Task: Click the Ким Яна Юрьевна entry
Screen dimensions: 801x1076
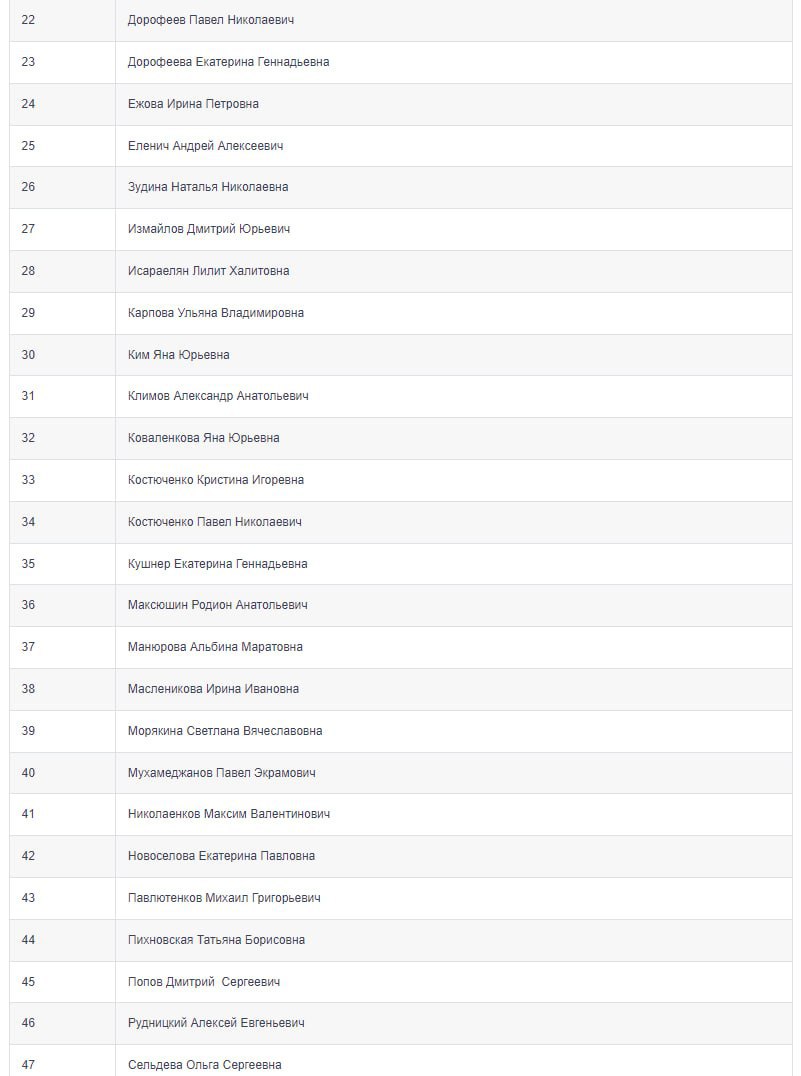Action: 179,355
